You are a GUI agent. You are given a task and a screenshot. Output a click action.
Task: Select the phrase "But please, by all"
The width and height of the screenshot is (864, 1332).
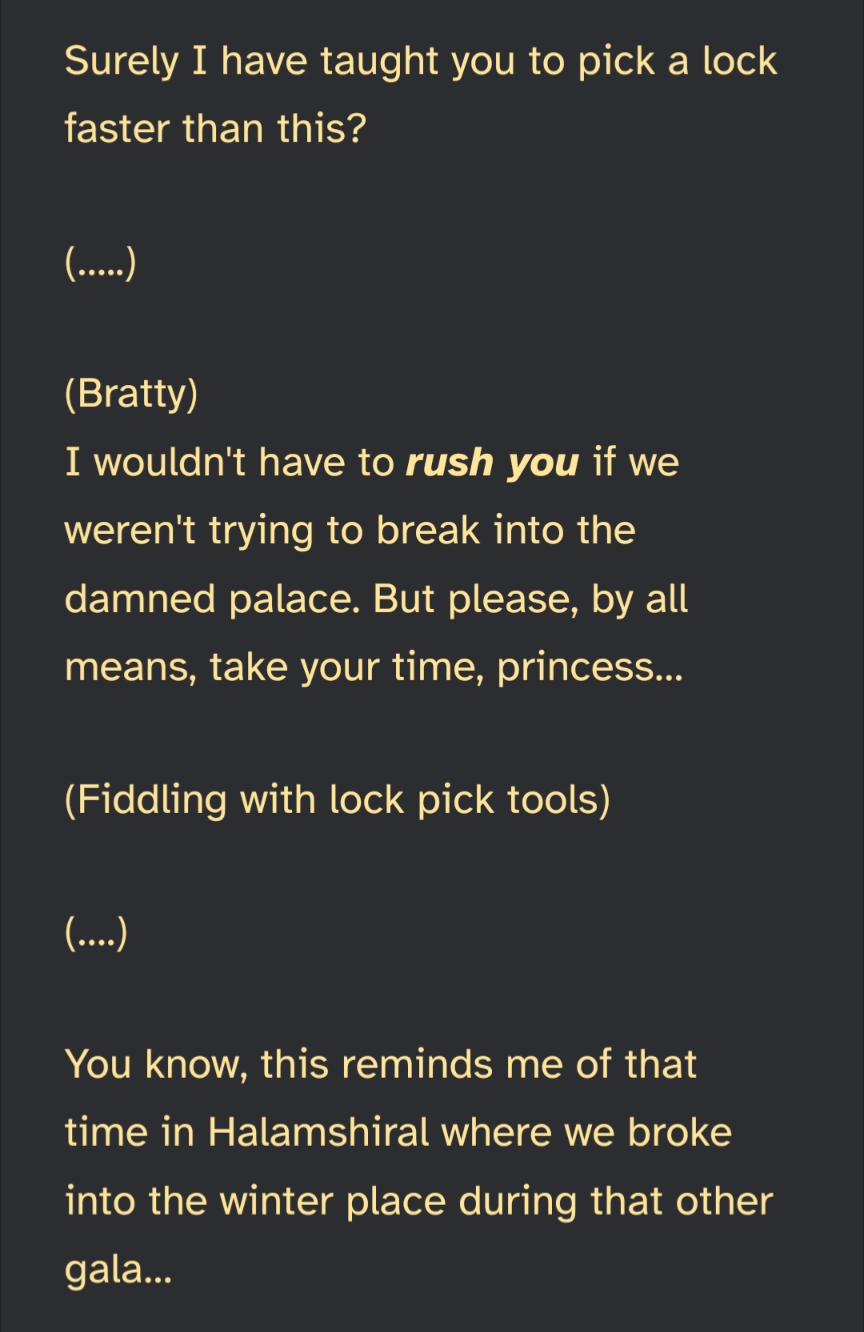[568, 599]
